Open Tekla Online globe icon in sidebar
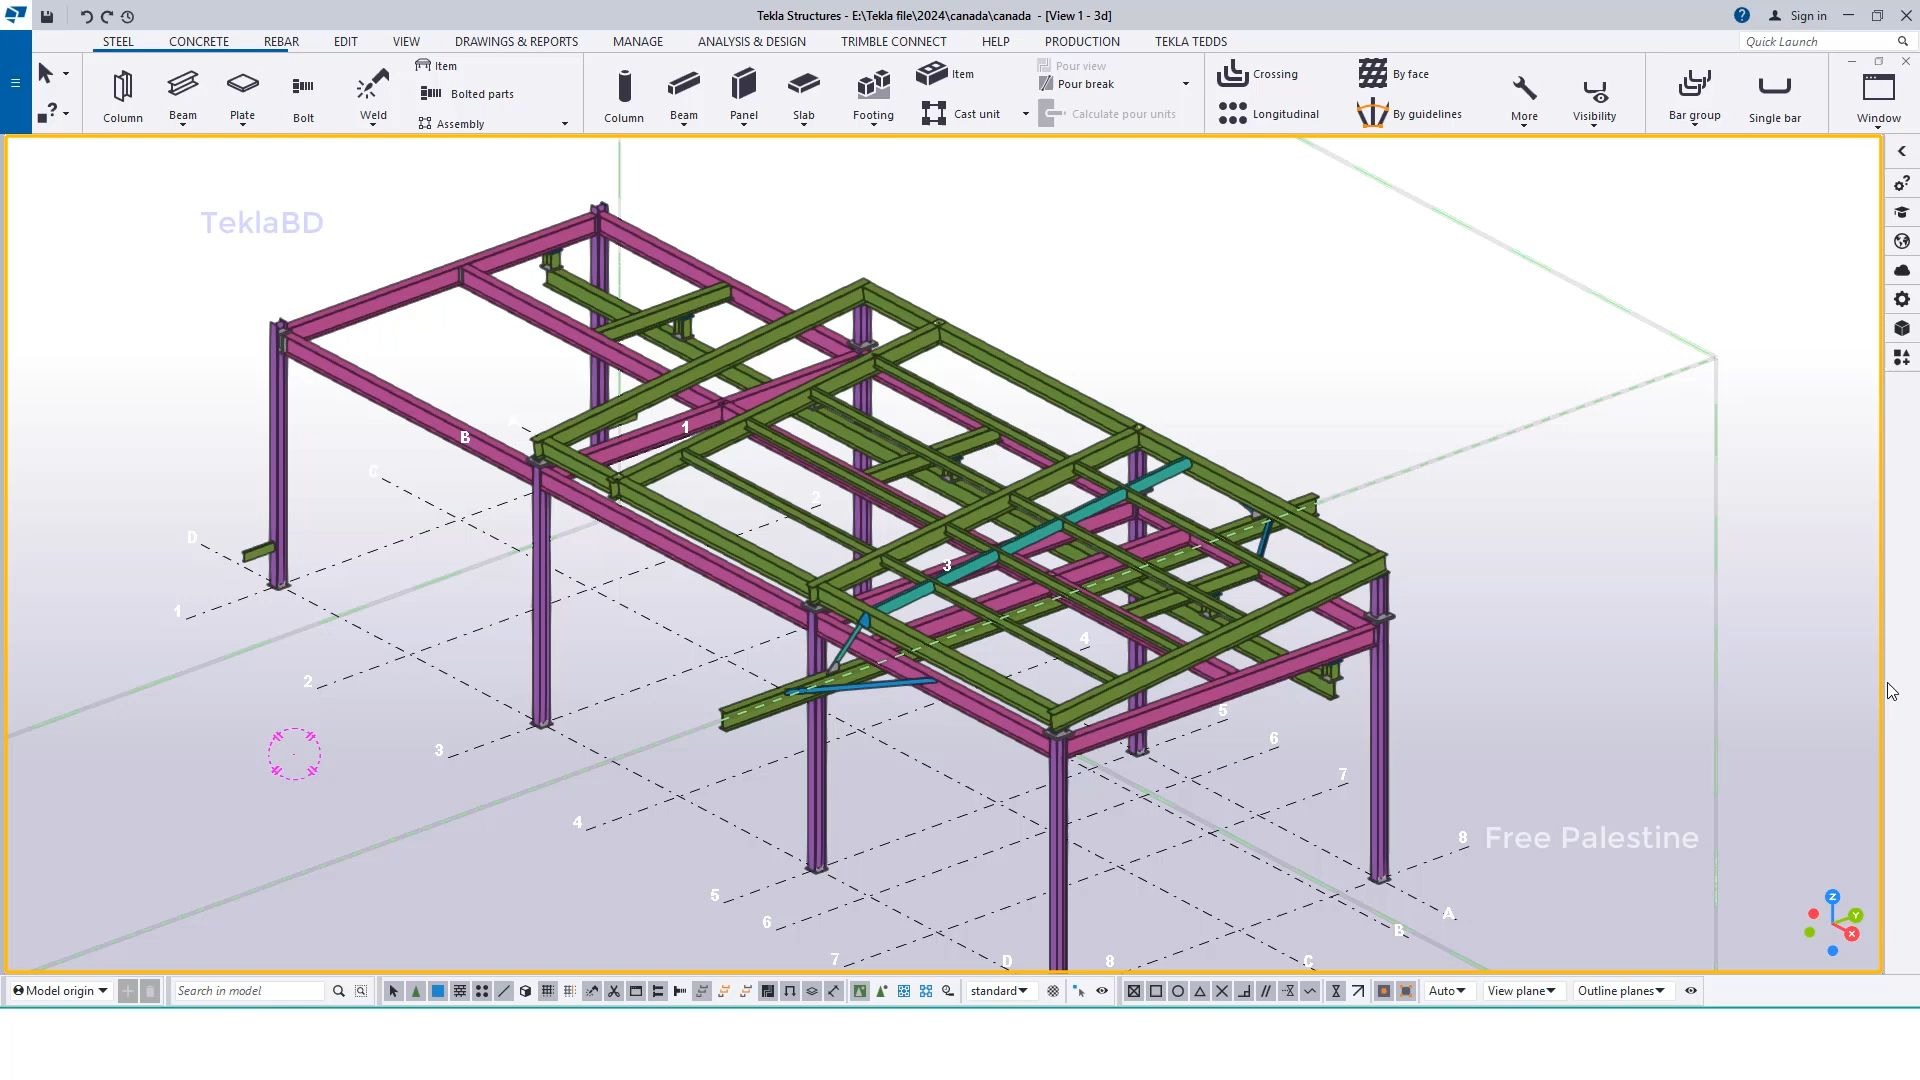1920x1080 pixels. 1901,241
